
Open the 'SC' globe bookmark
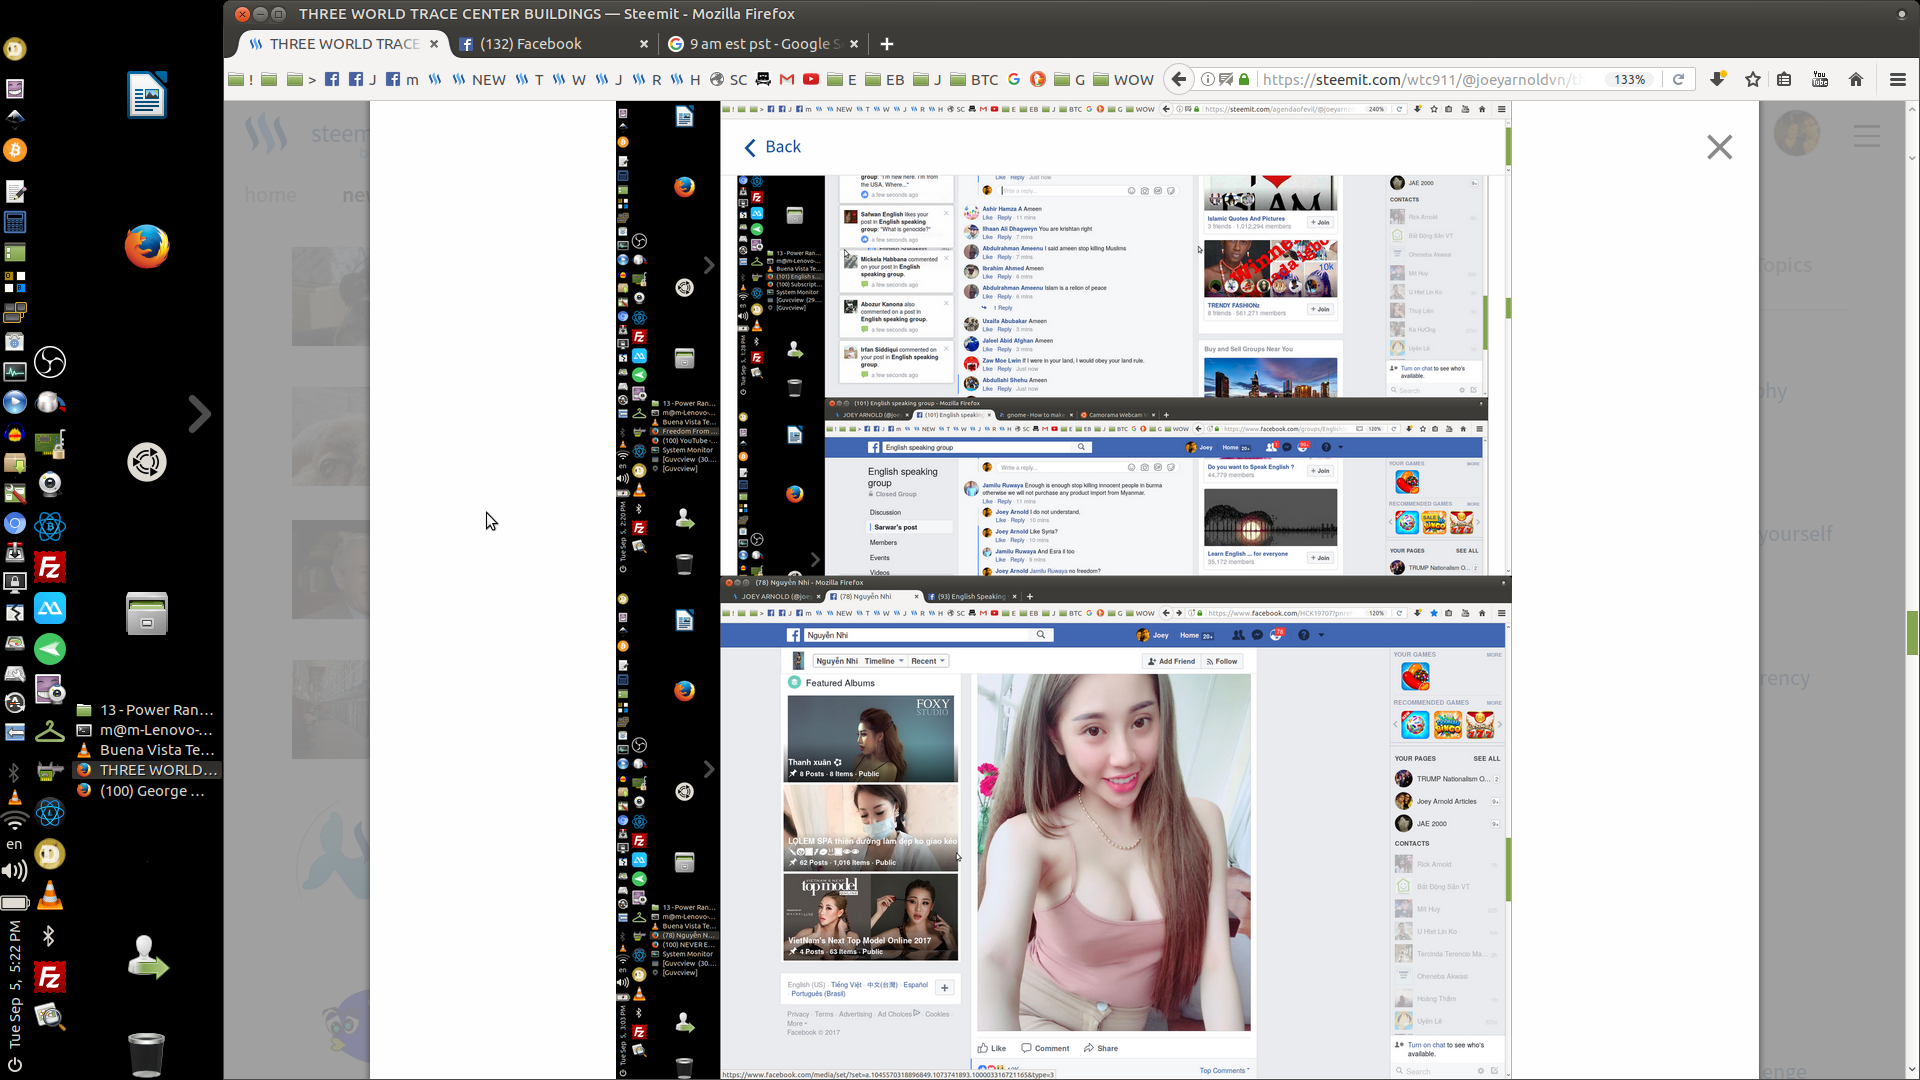[728, 79]
